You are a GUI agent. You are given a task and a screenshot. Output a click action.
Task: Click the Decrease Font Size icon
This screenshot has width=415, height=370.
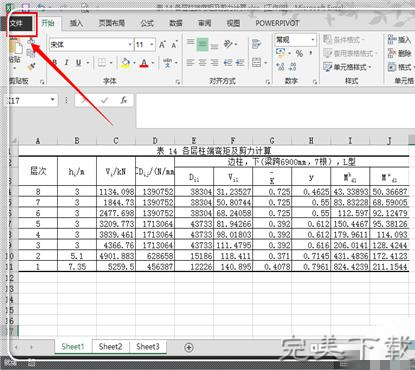(x=174, y=45)
